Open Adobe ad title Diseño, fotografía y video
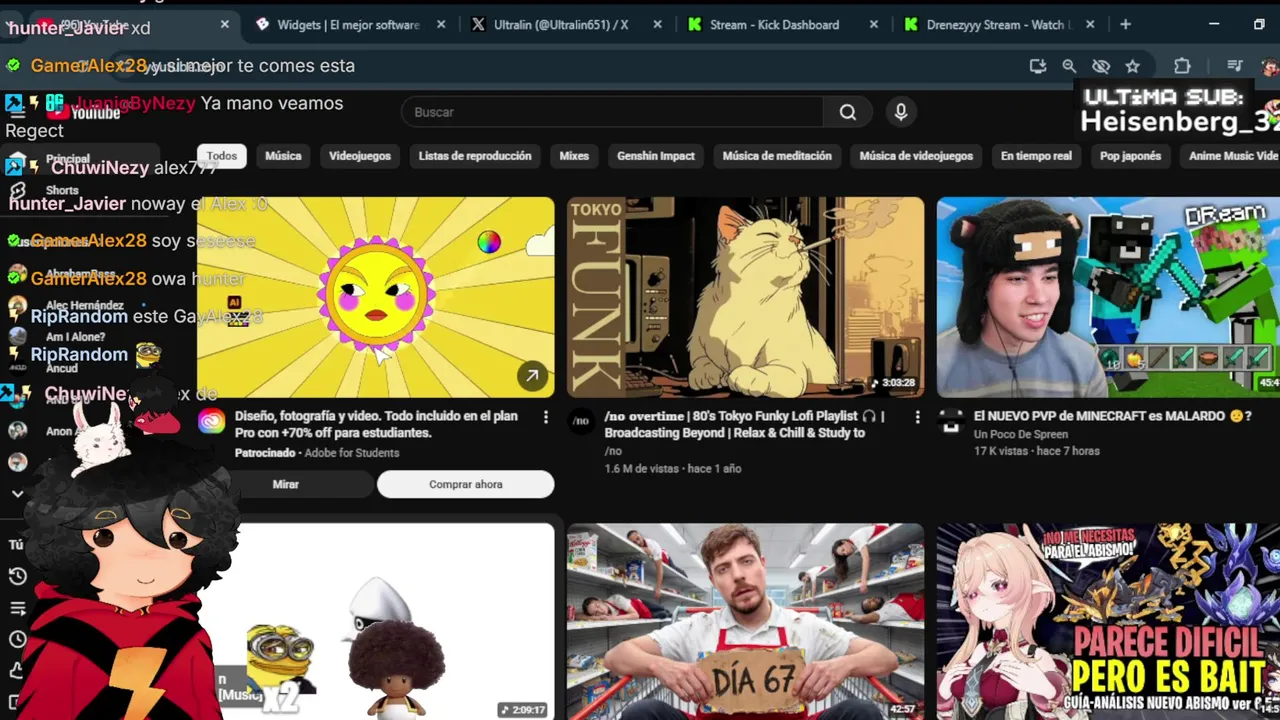 [x=376, y=425]
